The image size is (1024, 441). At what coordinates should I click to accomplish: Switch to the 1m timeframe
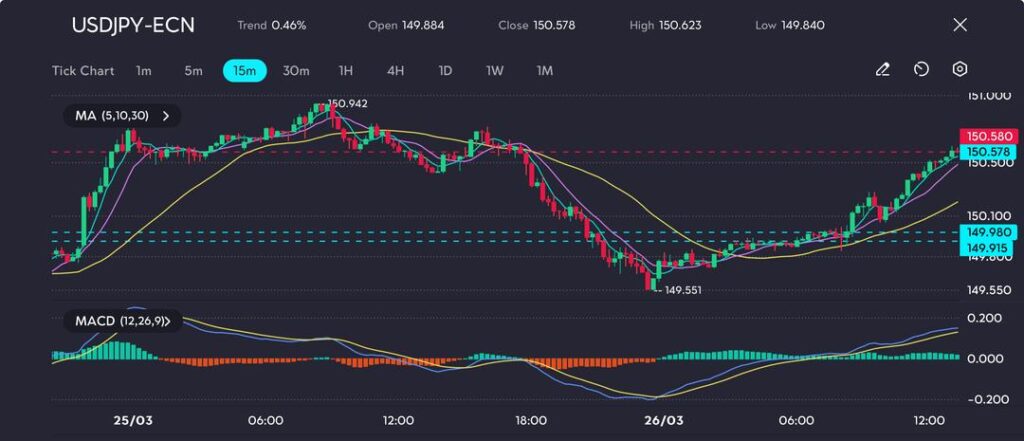pos(144,71)
